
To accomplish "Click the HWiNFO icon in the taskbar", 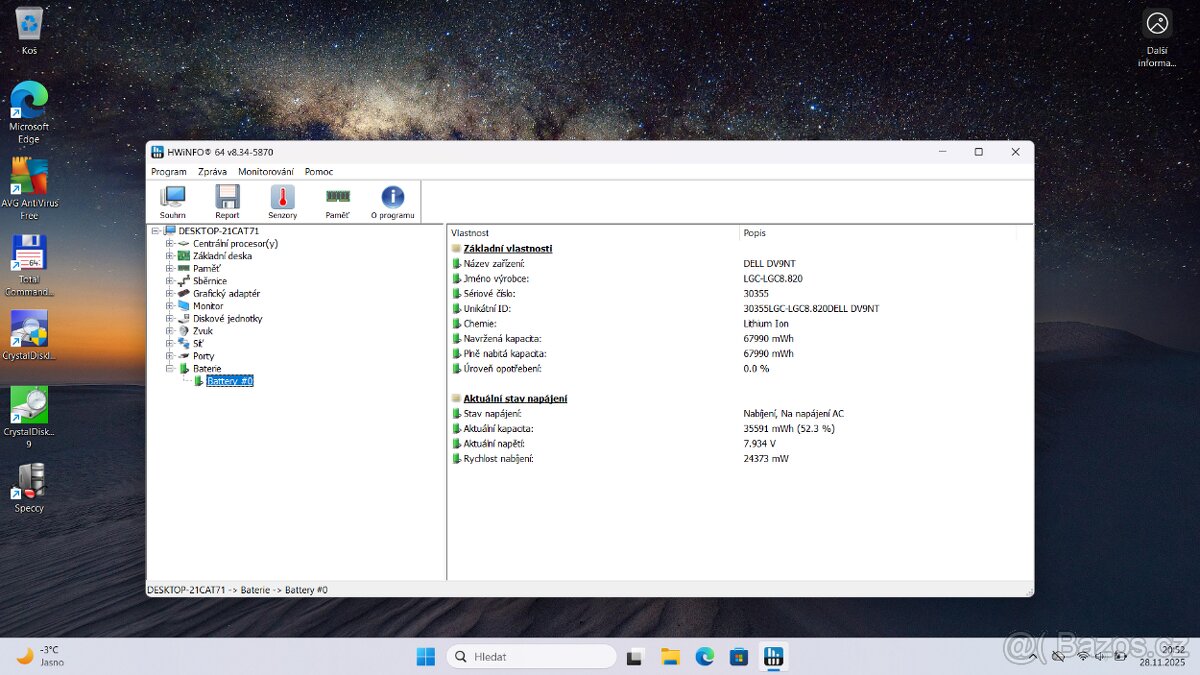I will coord(773,656).
